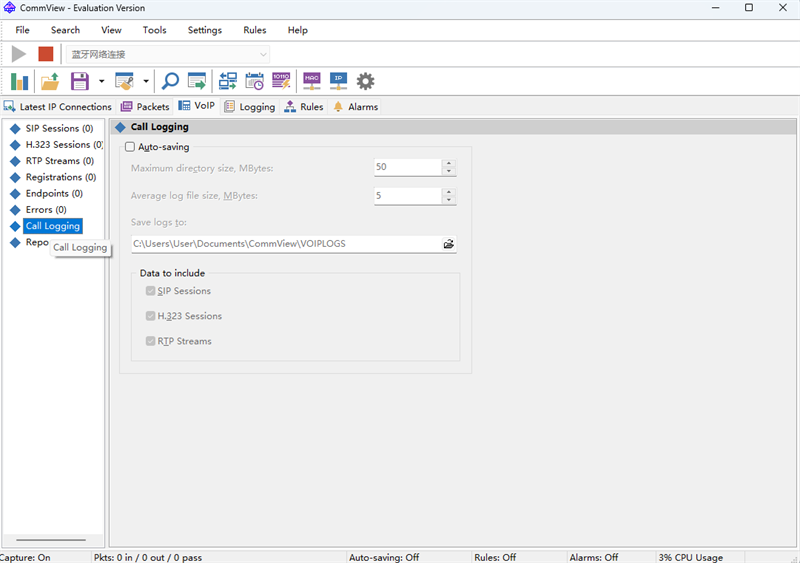
Task: Click the maximum directory size field
Action: [408, 167]
